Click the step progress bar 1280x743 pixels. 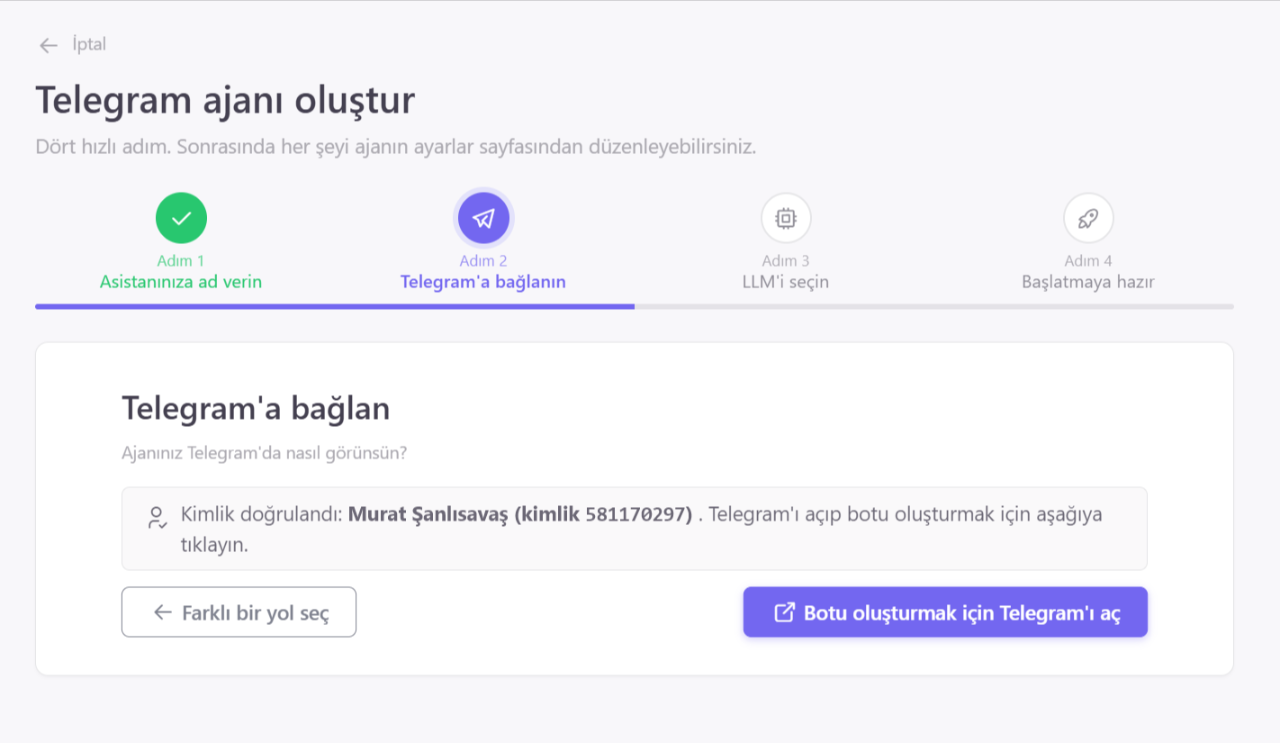(634, 306)
